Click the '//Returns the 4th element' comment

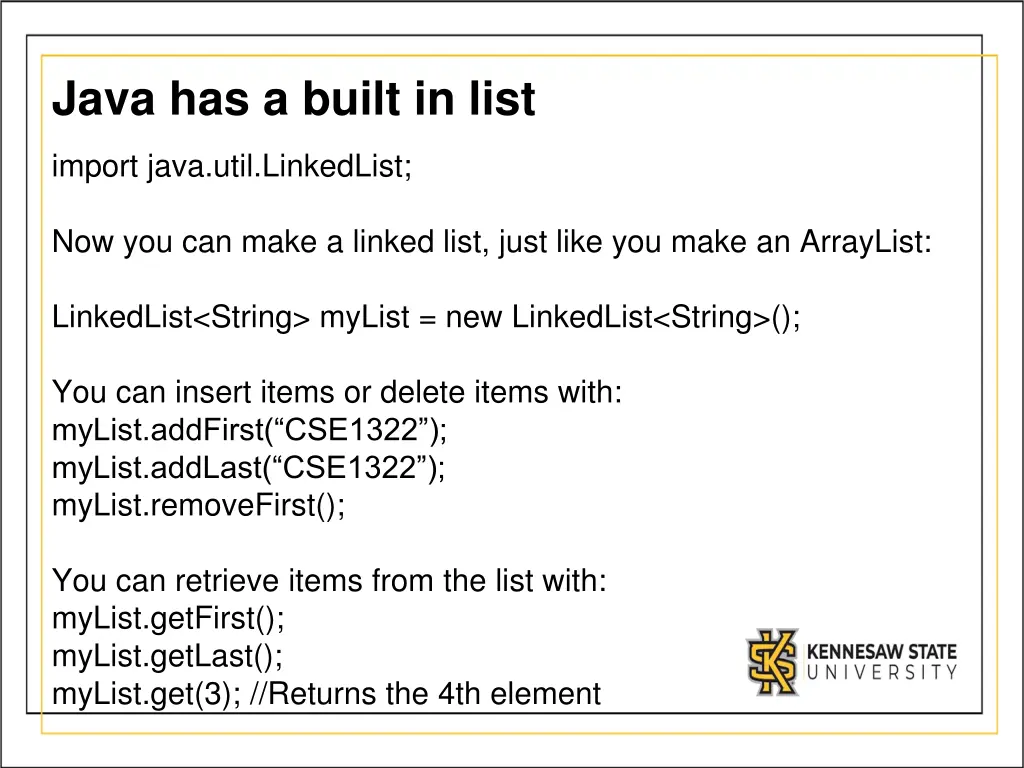(434, 693)
